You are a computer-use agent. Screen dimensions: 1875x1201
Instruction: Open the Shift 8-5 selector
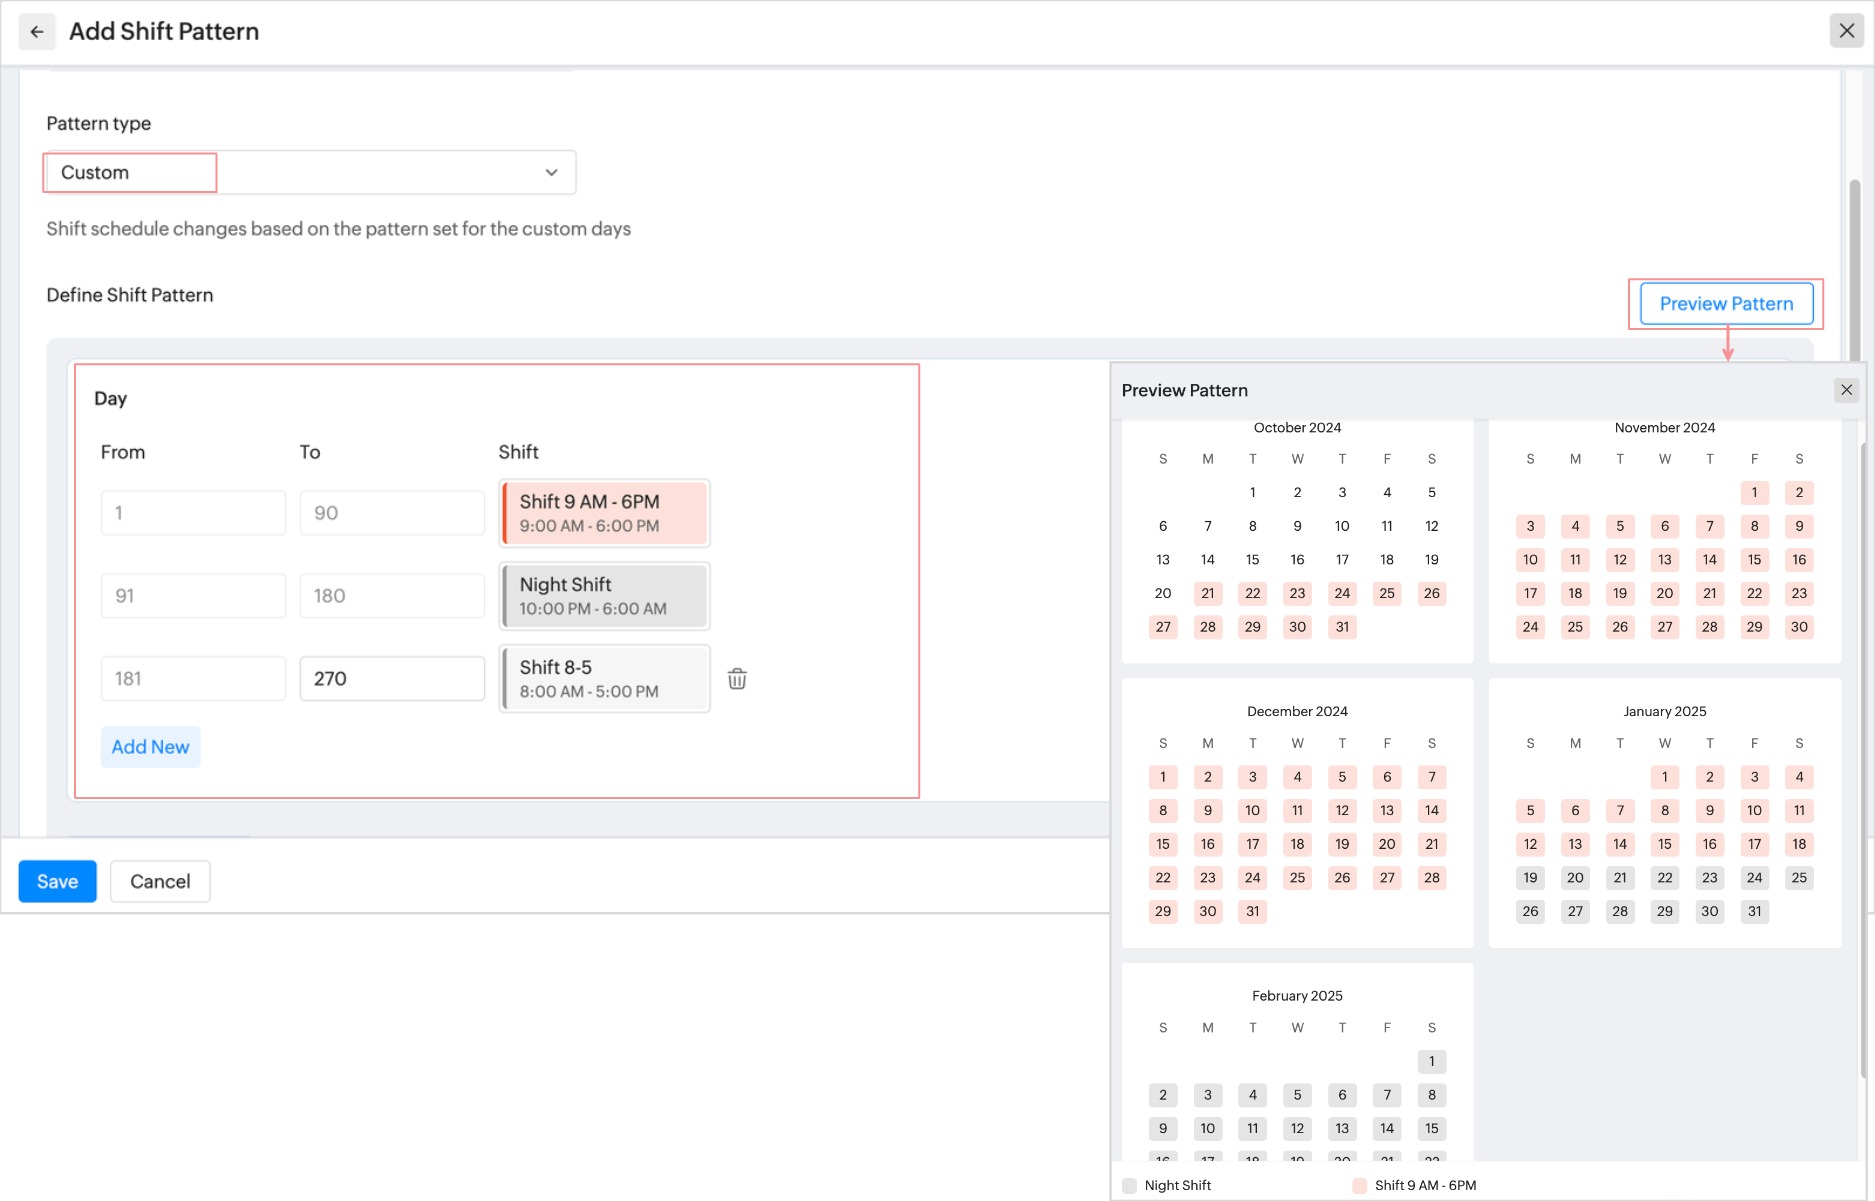pos(604,679)
